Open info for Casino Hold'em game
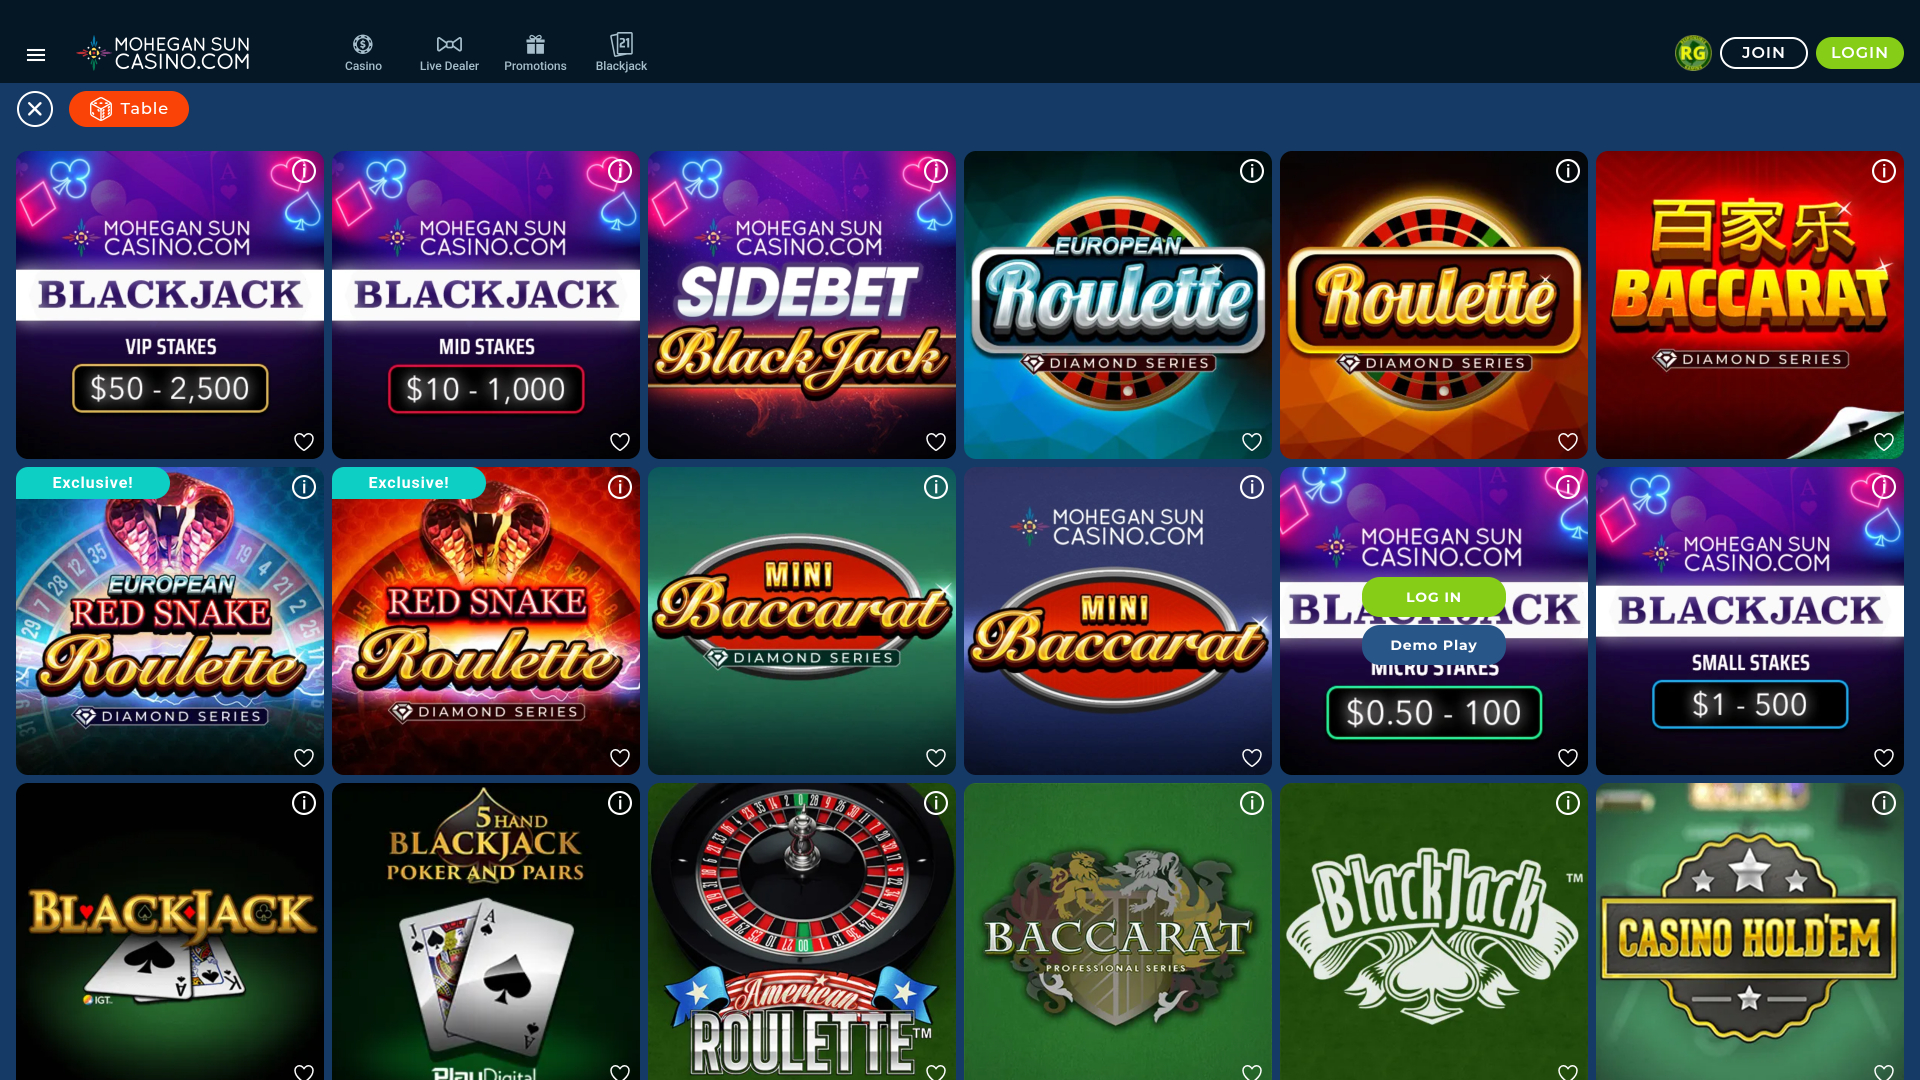Viewport: 1920px width, 1080px height. (1884, 803)
